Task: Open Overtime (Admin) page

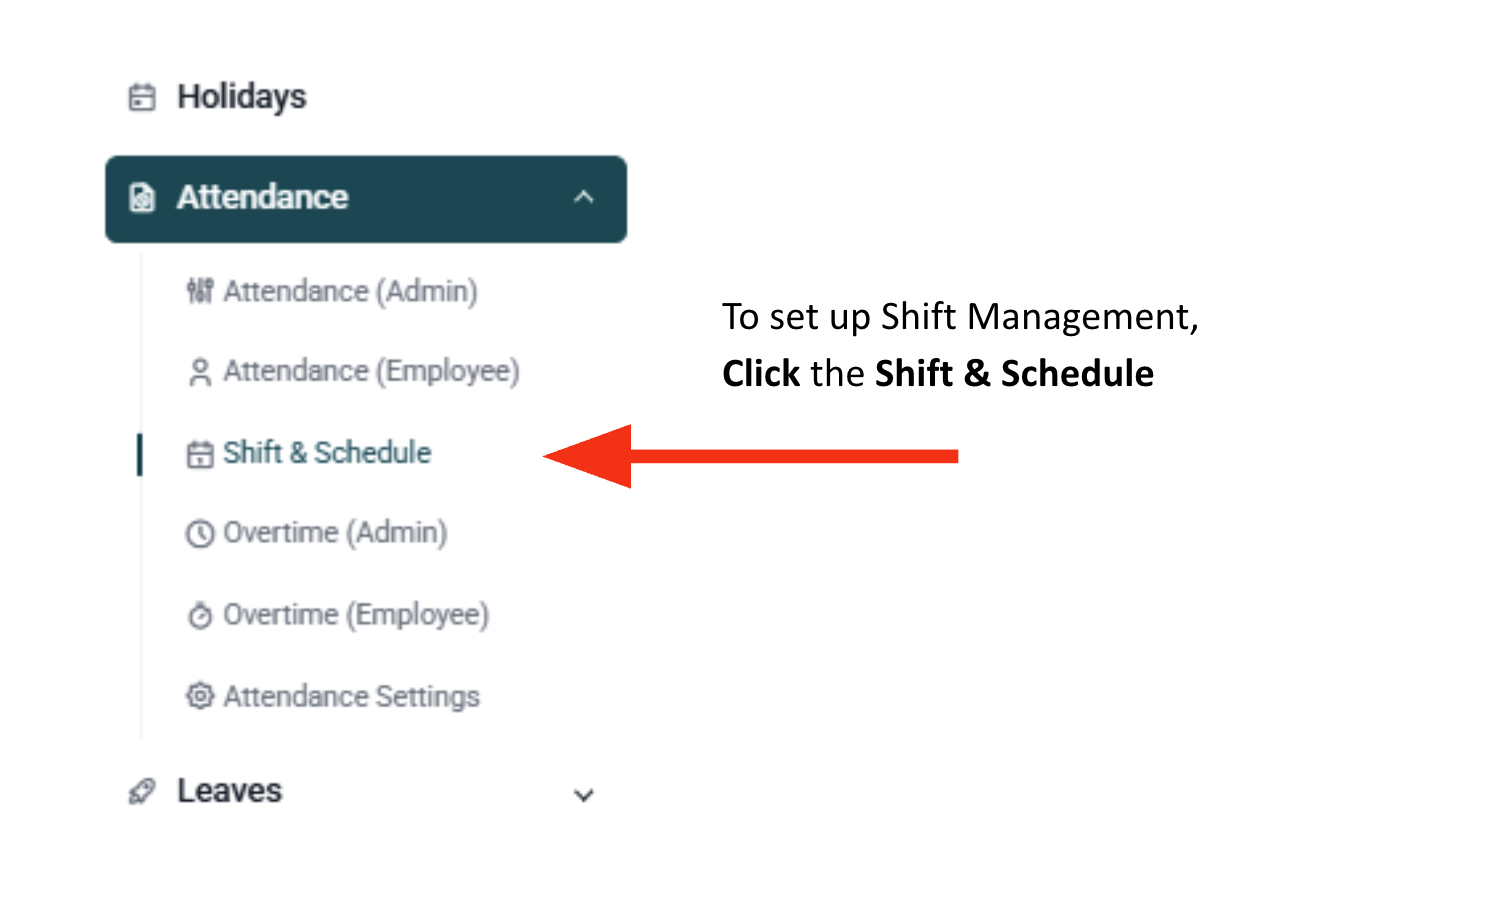Action: coord(335,533)
